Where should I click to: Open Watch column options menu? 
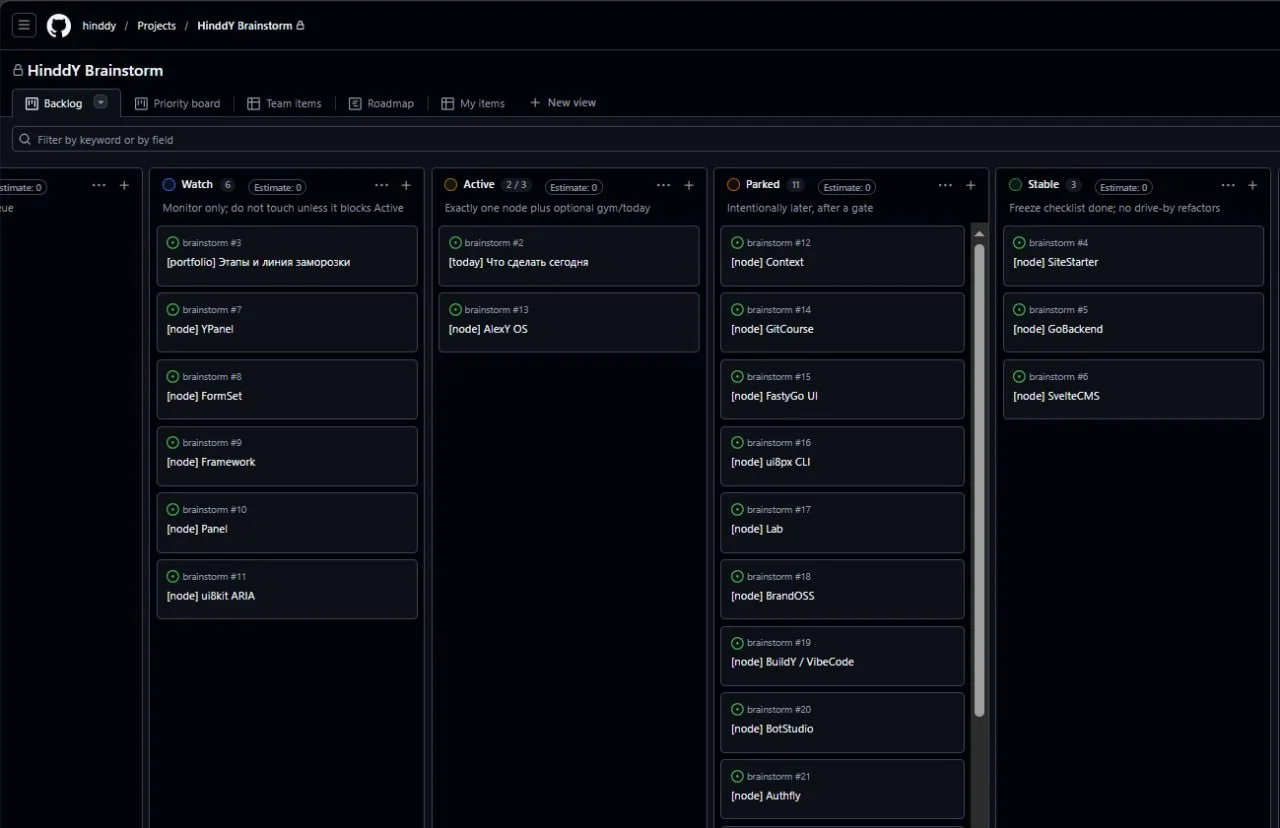382,185
